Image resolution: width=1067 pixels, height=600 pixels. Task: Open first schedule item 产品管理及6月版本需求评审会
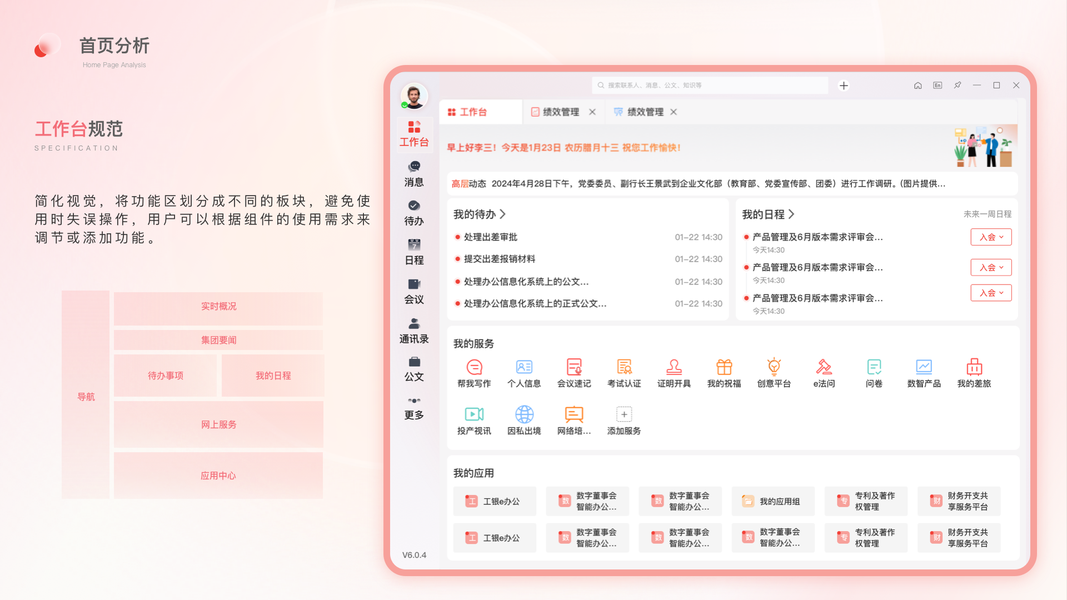(x=817, y=237)
